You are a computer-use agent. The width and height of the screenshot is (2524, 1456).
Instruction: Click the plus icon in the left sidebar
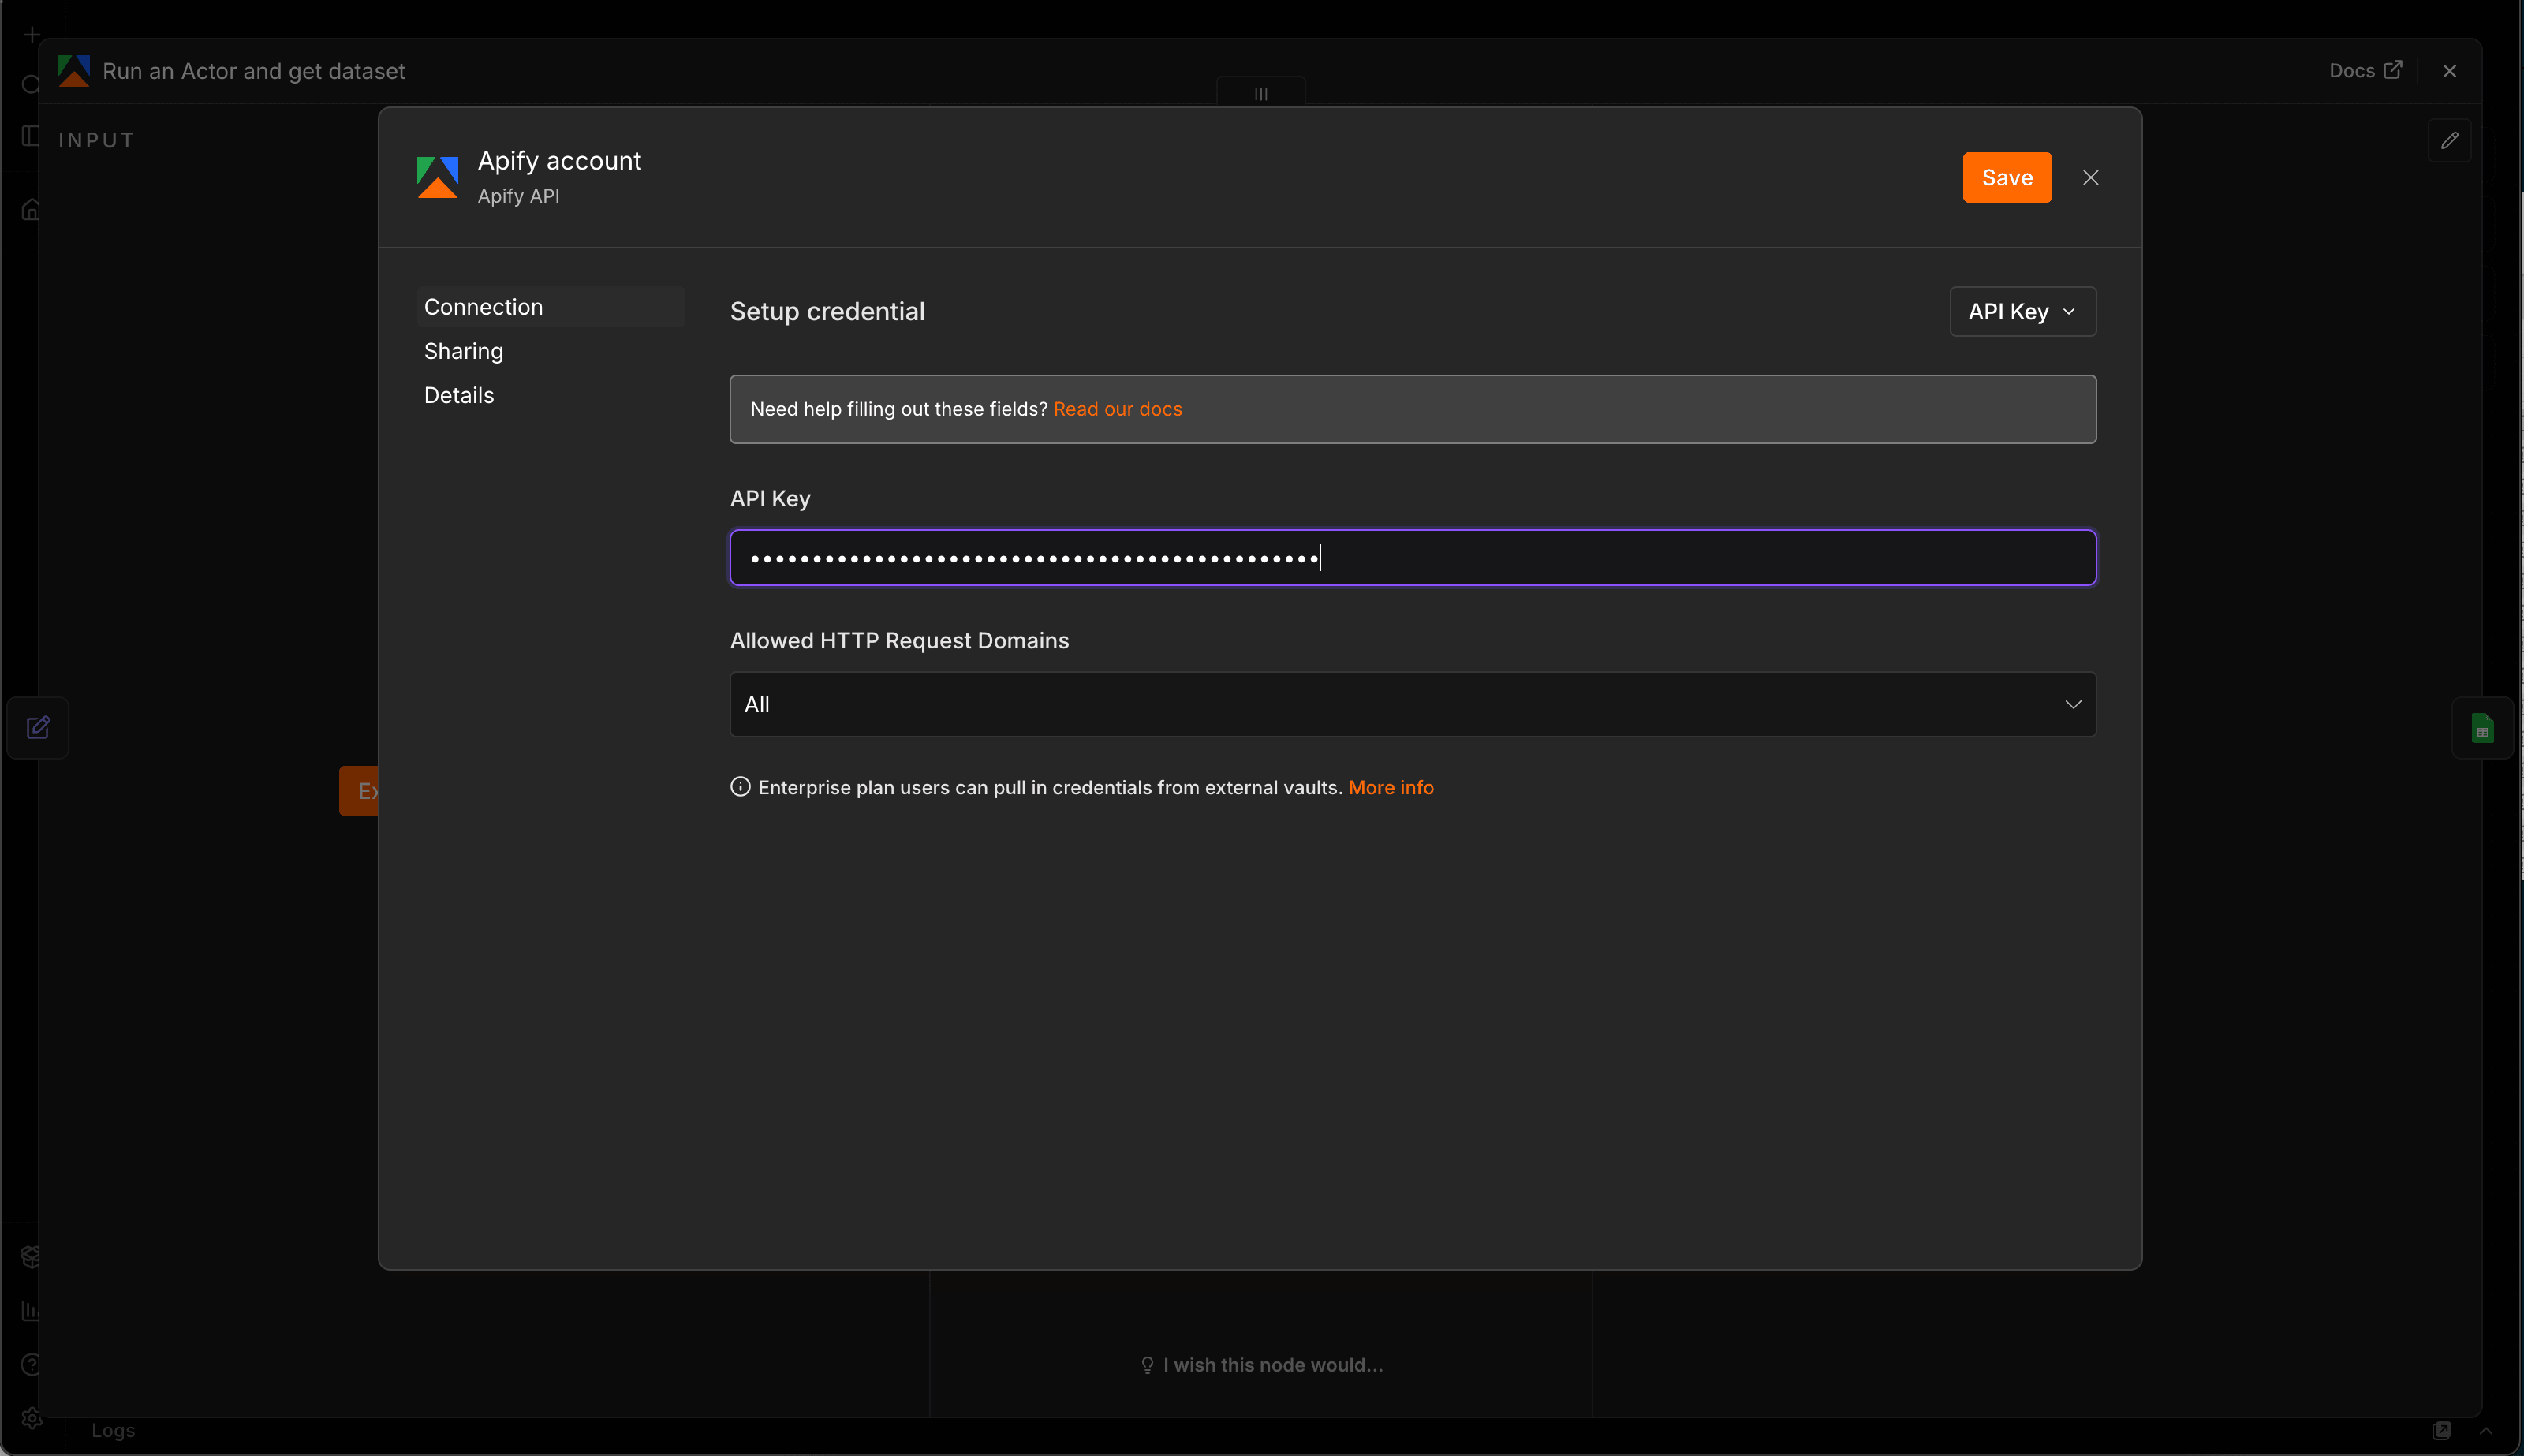(32, 35)
